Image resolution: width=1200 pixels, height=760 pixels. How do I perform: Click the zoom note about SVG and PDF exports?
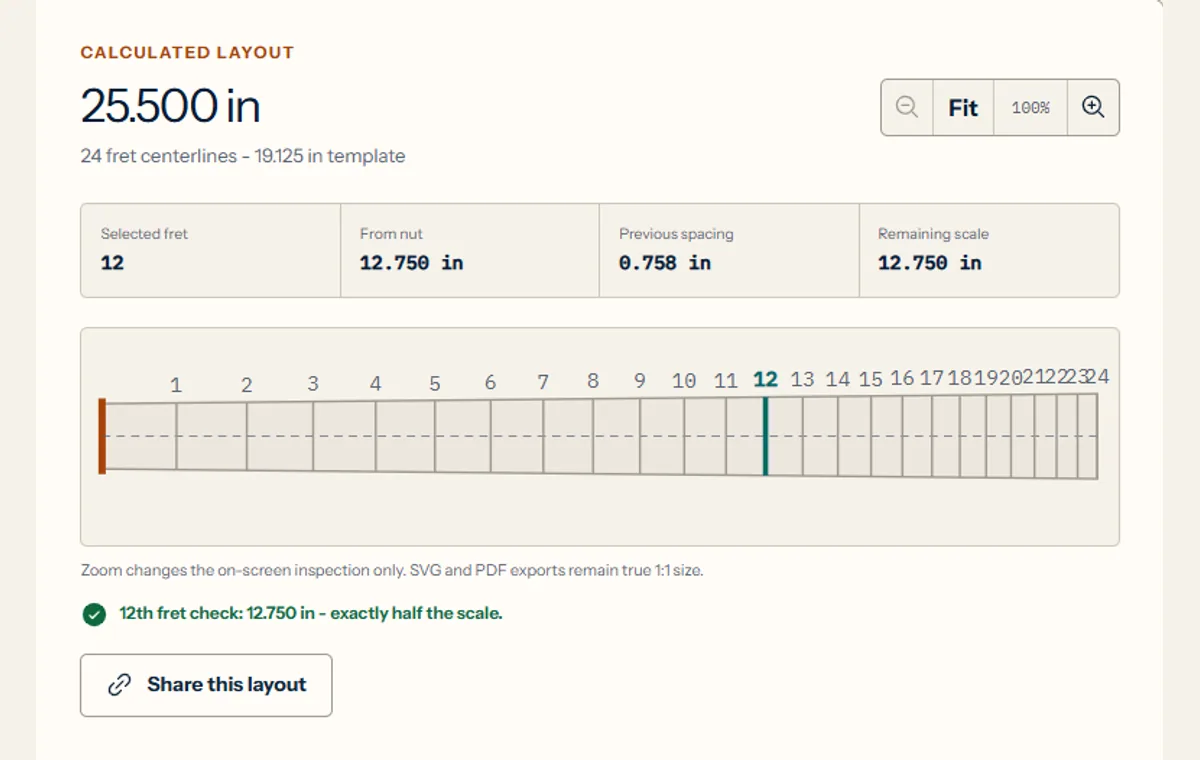(392, 572)
